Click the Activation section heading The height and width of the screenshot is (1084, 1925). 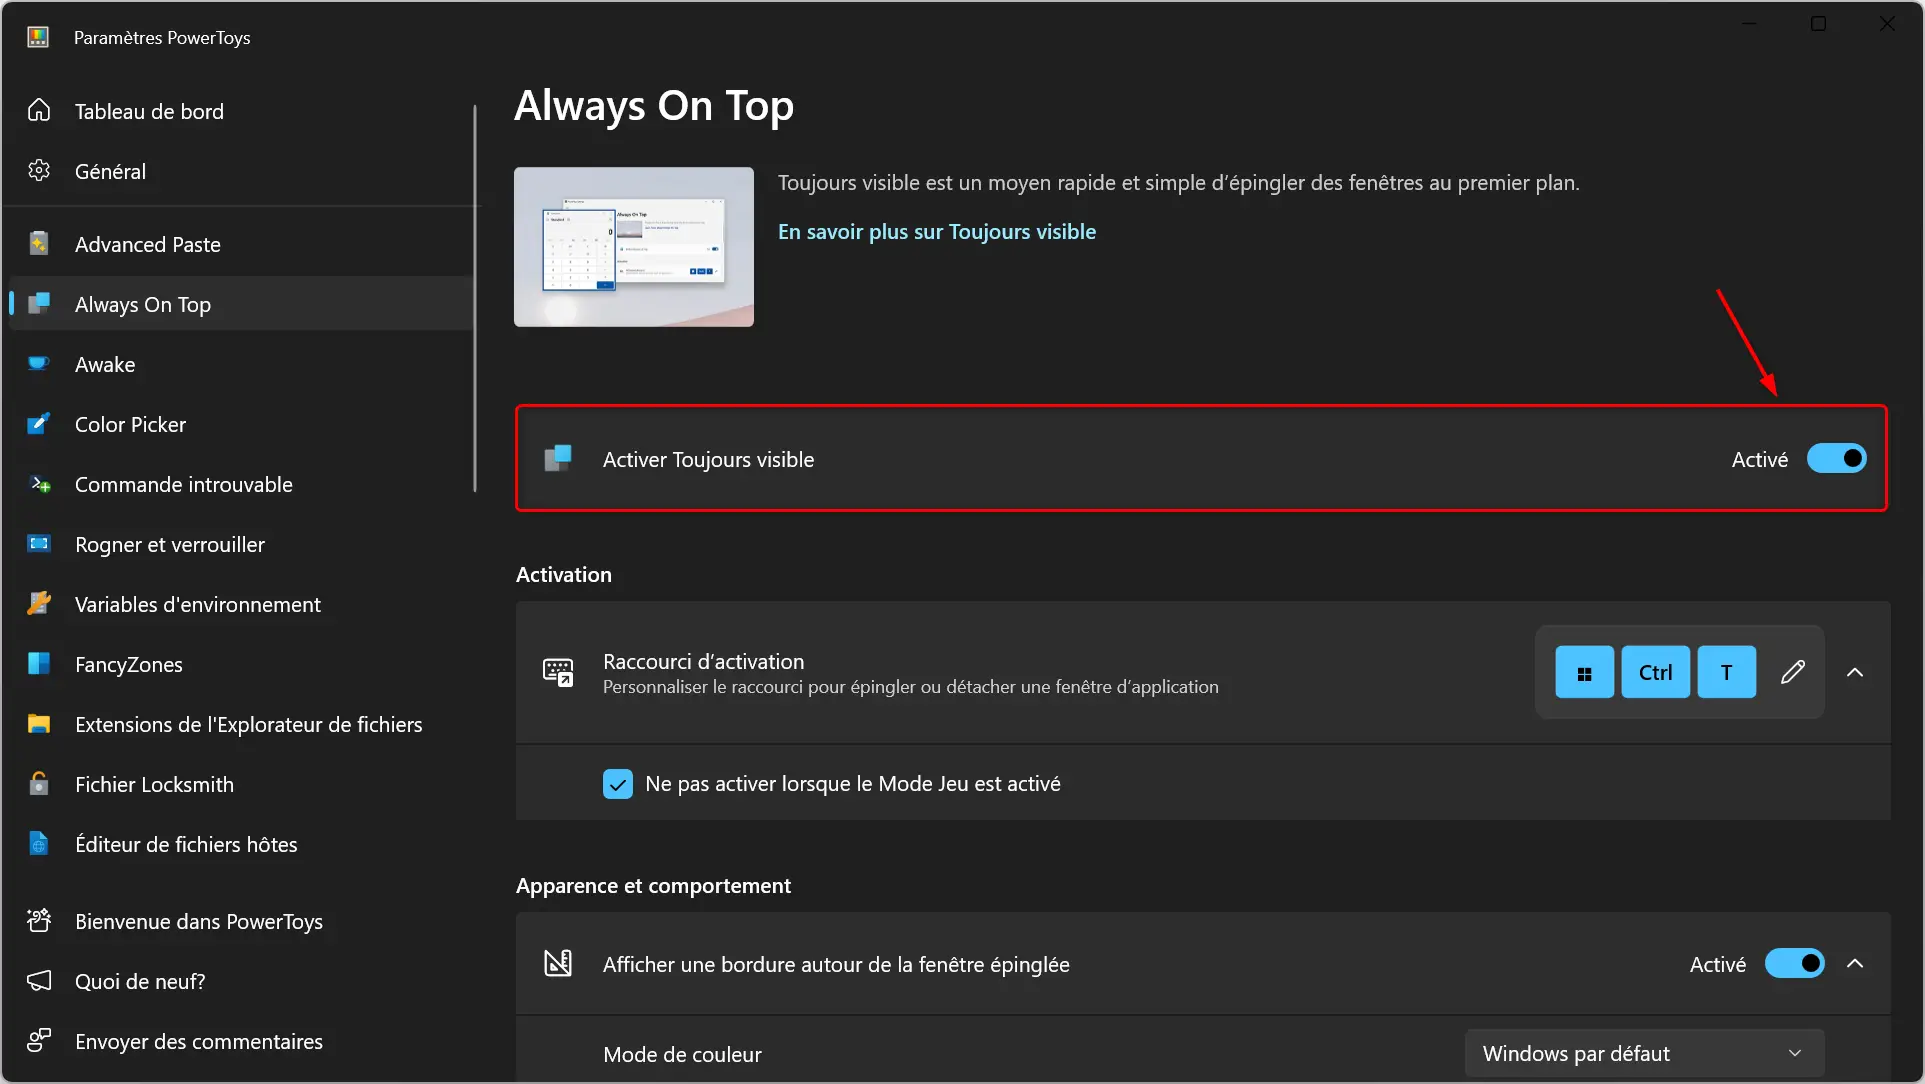564,575
